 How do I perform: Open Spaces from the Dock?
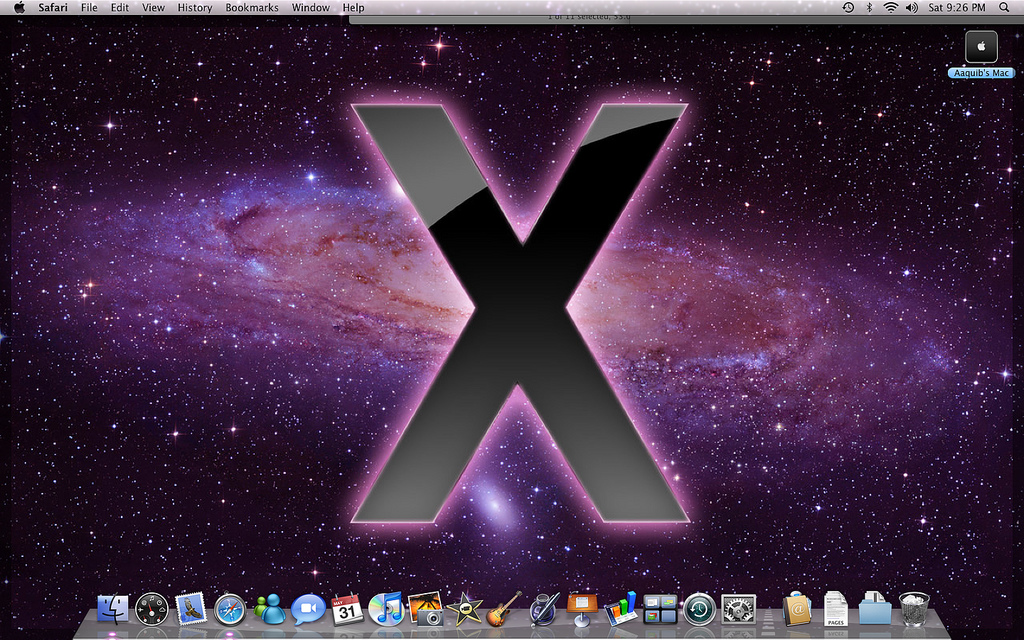(660, 609)
